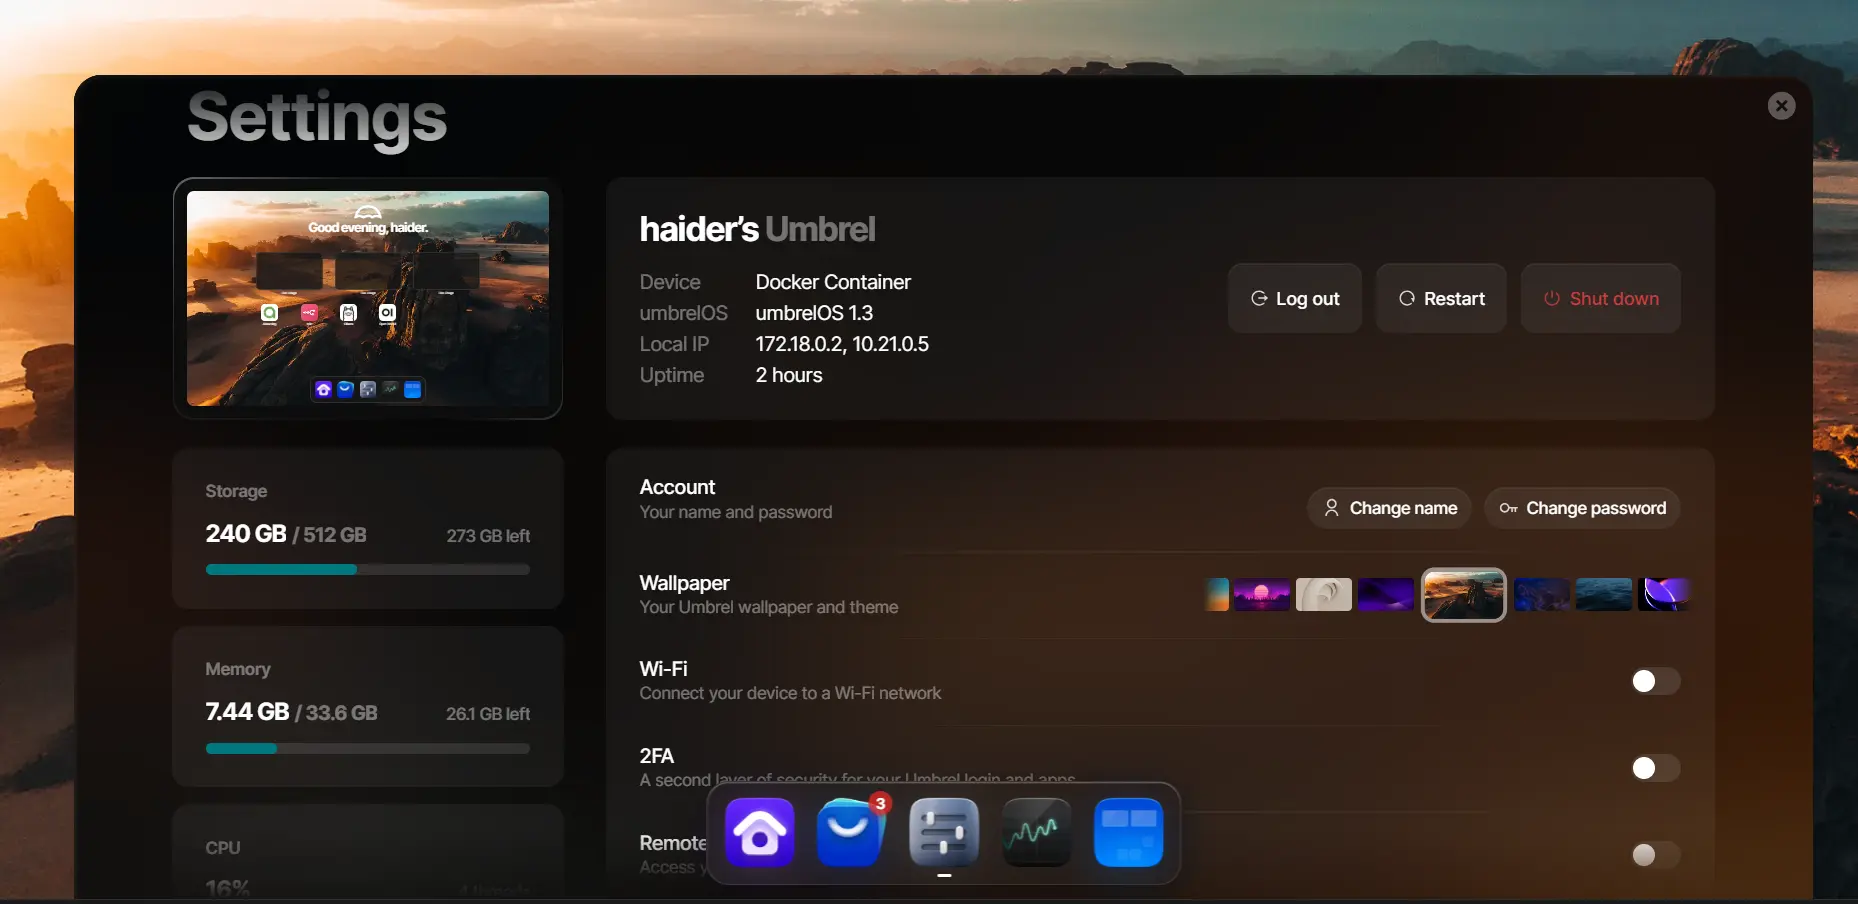Click the Restart button
The width and height of the screenshot is (1858, 904).
(1441, 298)
